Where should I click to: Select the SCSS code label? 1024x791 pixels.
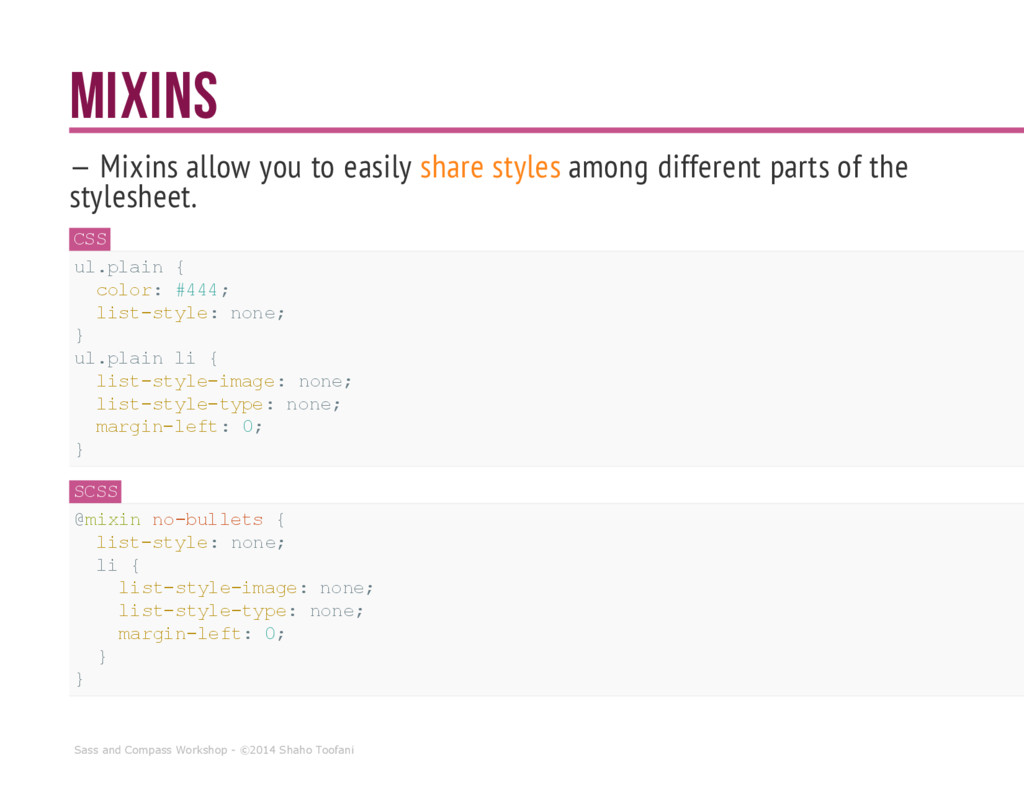[95, 491]
